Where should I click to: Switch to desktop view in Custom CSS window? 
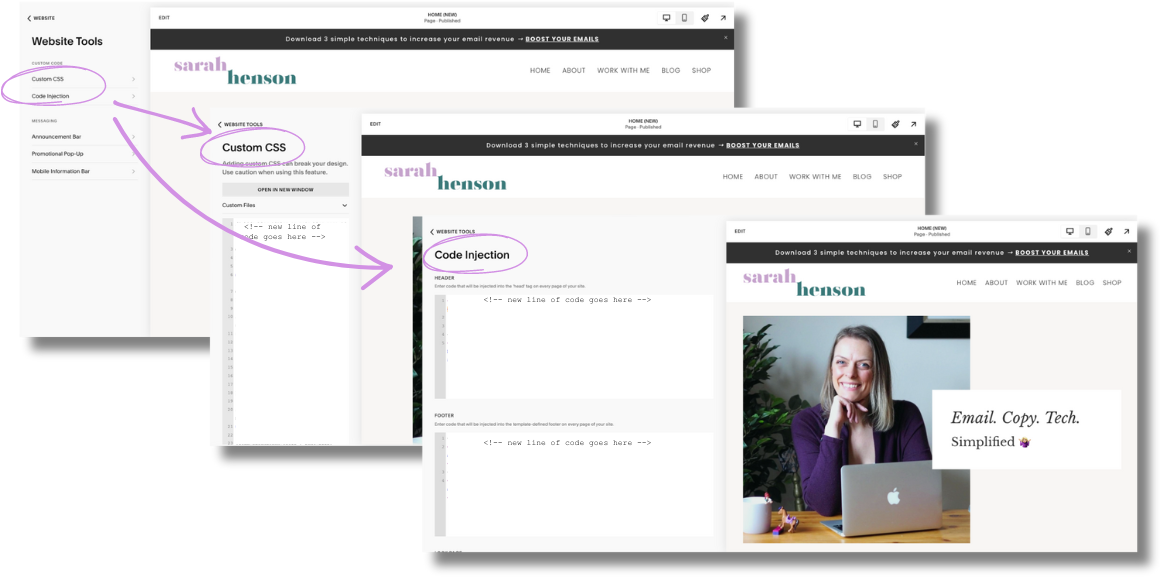coord(857,124)
